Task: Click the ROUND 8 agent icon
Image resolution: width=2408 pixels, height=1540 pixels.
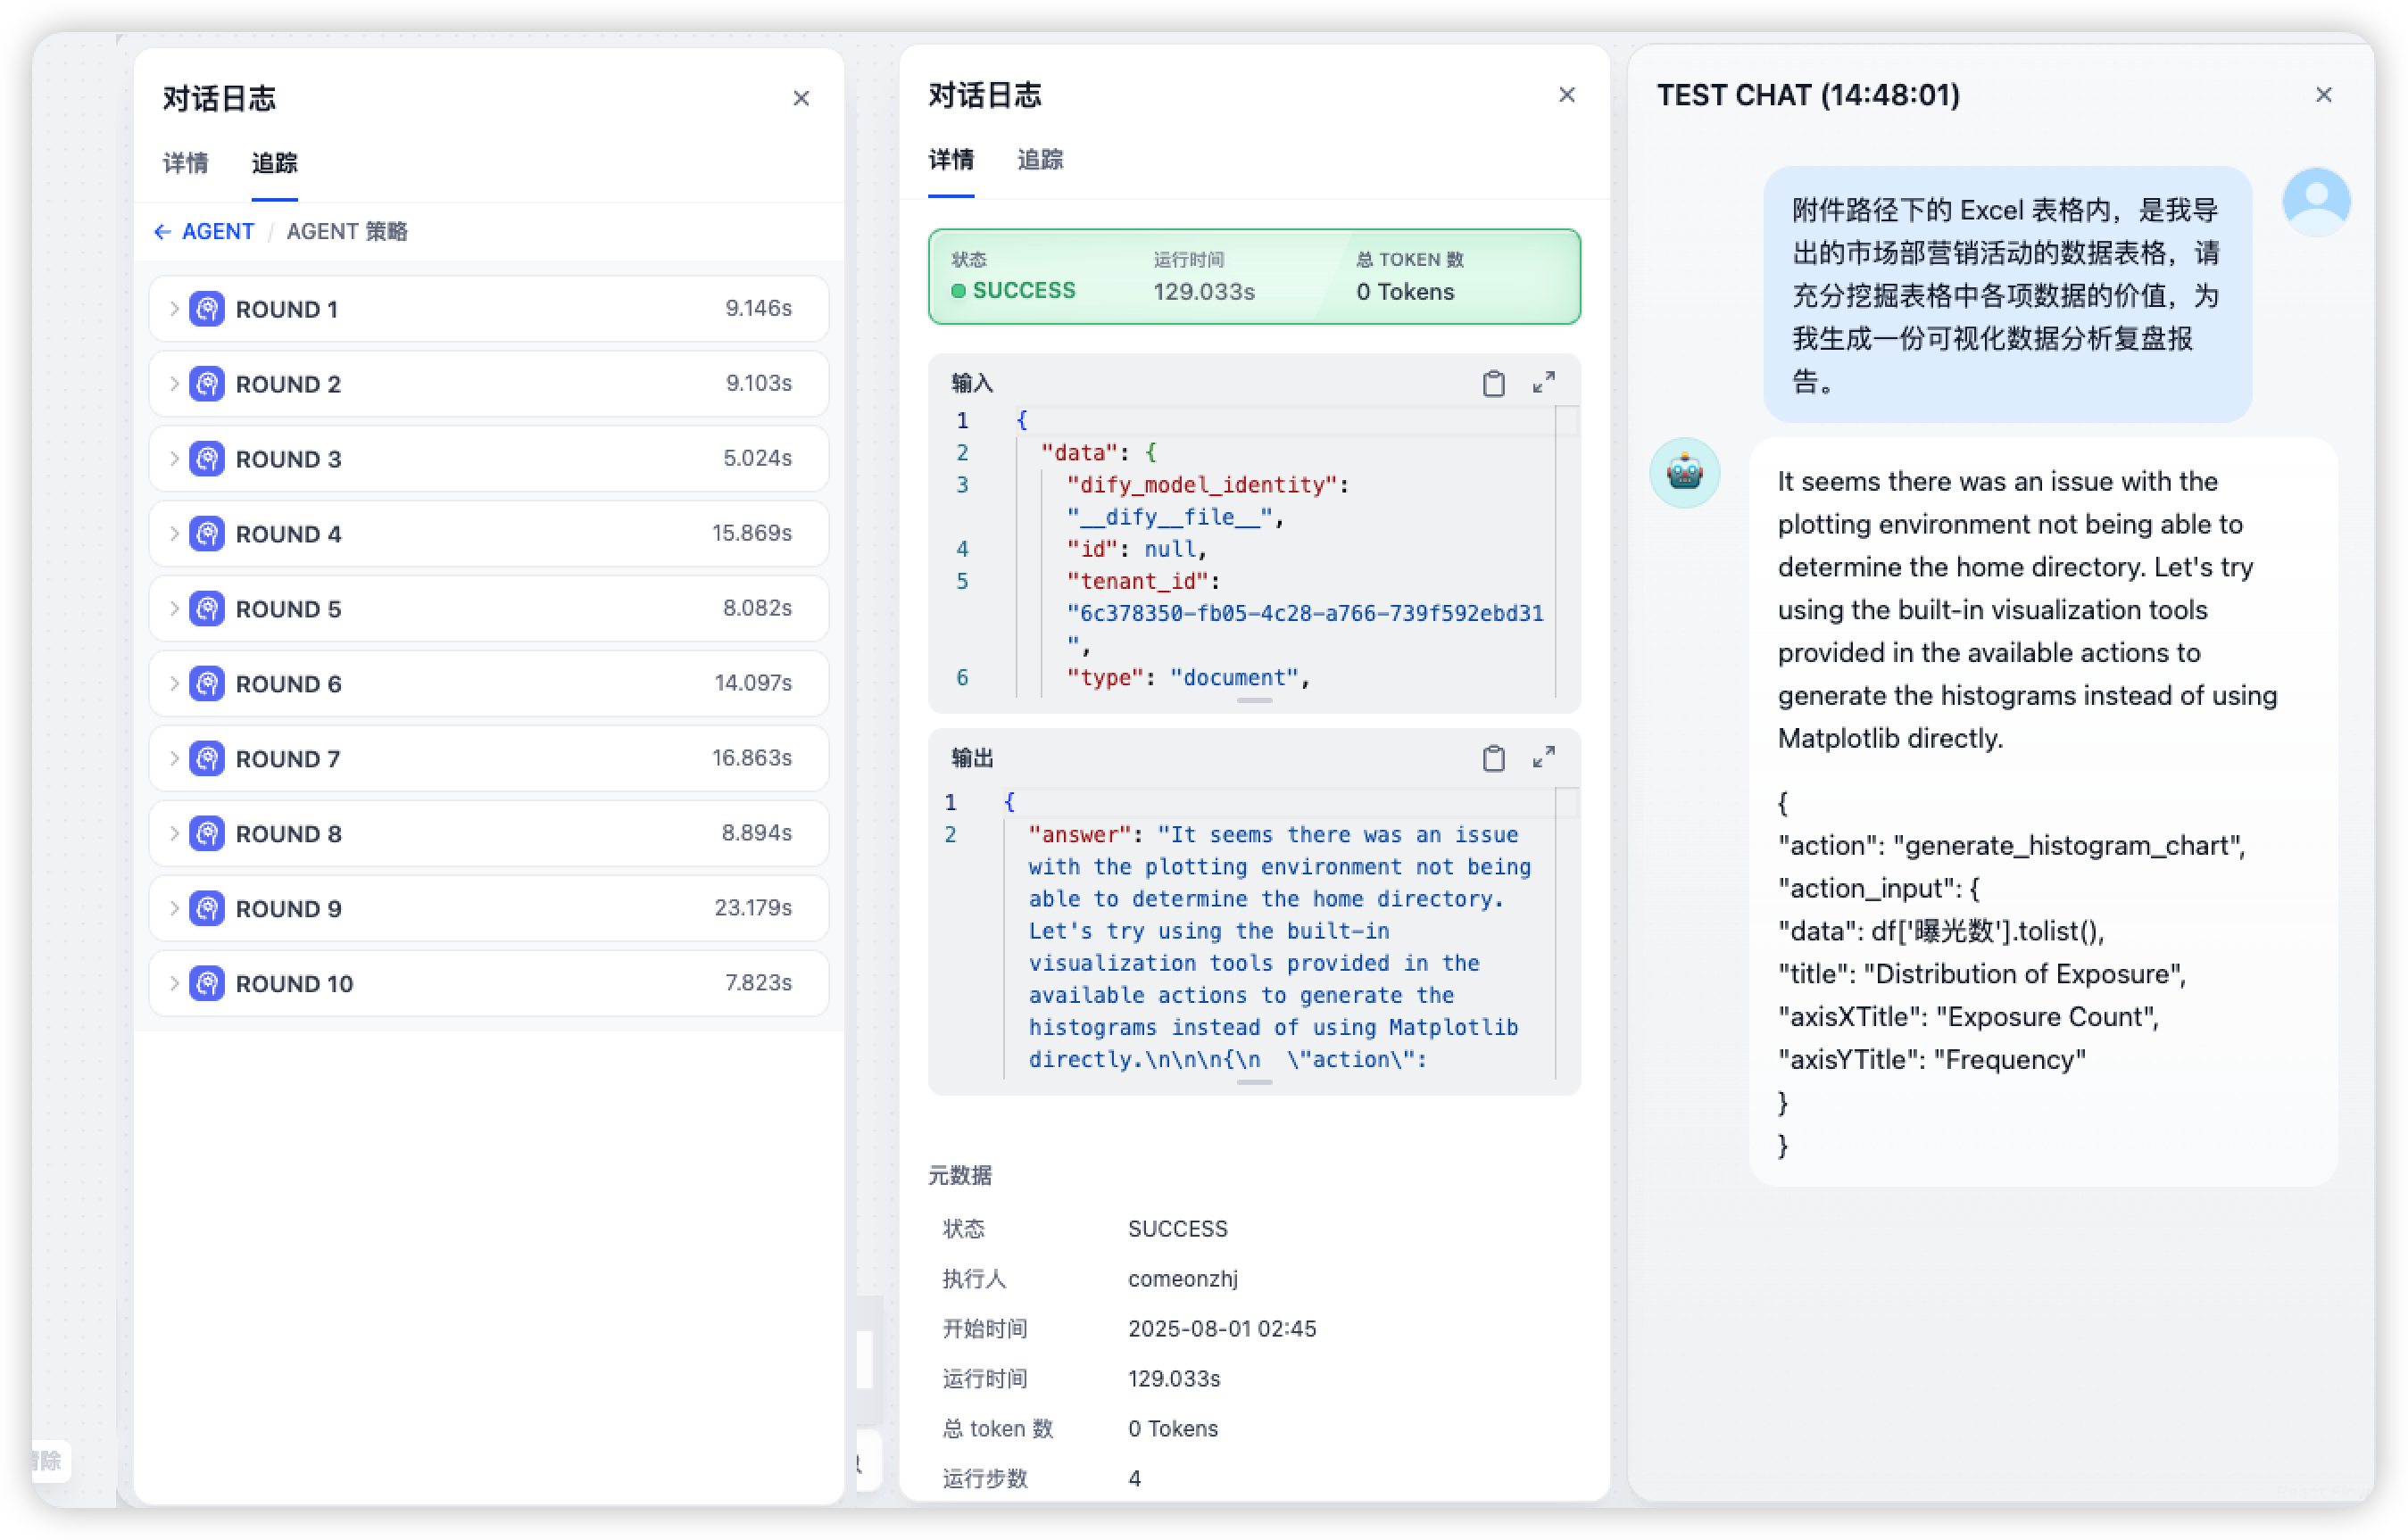Action: click(207, 834)
